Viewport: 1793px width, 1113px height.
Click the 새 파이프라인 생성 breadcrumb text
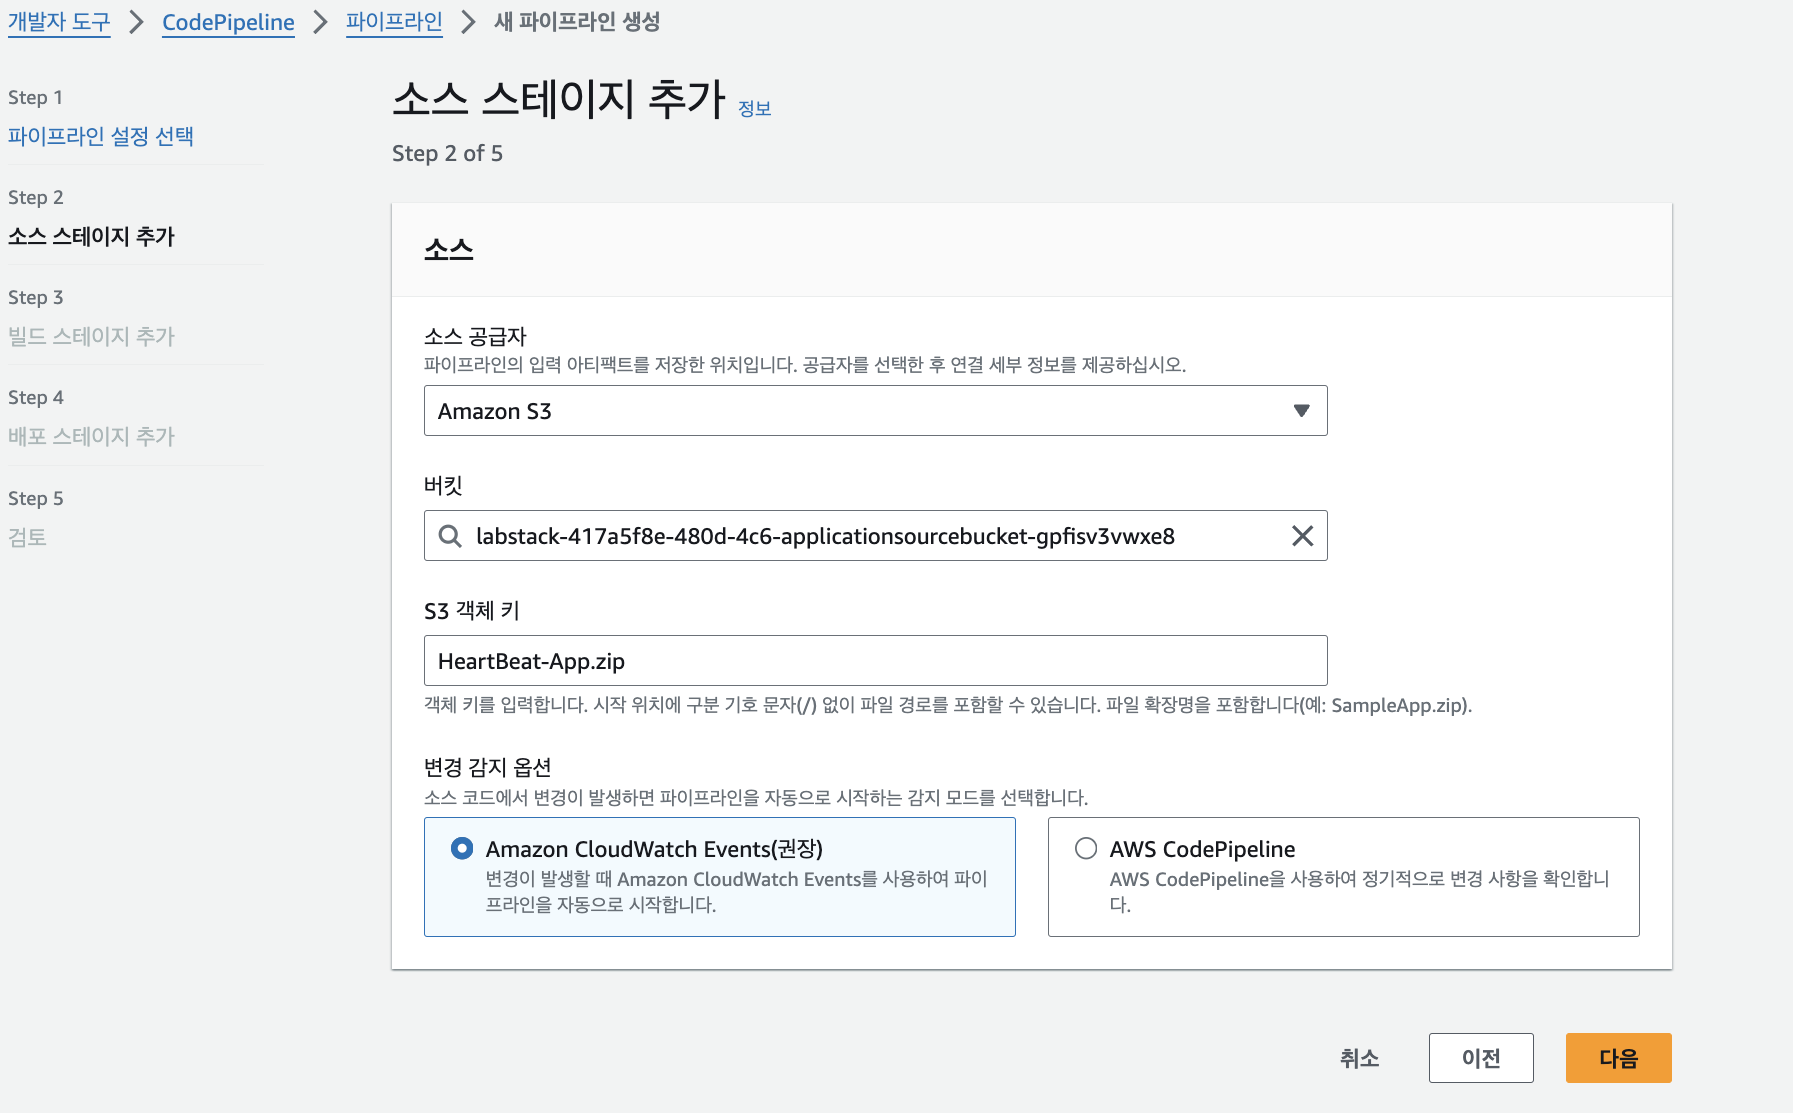point(577,22)
